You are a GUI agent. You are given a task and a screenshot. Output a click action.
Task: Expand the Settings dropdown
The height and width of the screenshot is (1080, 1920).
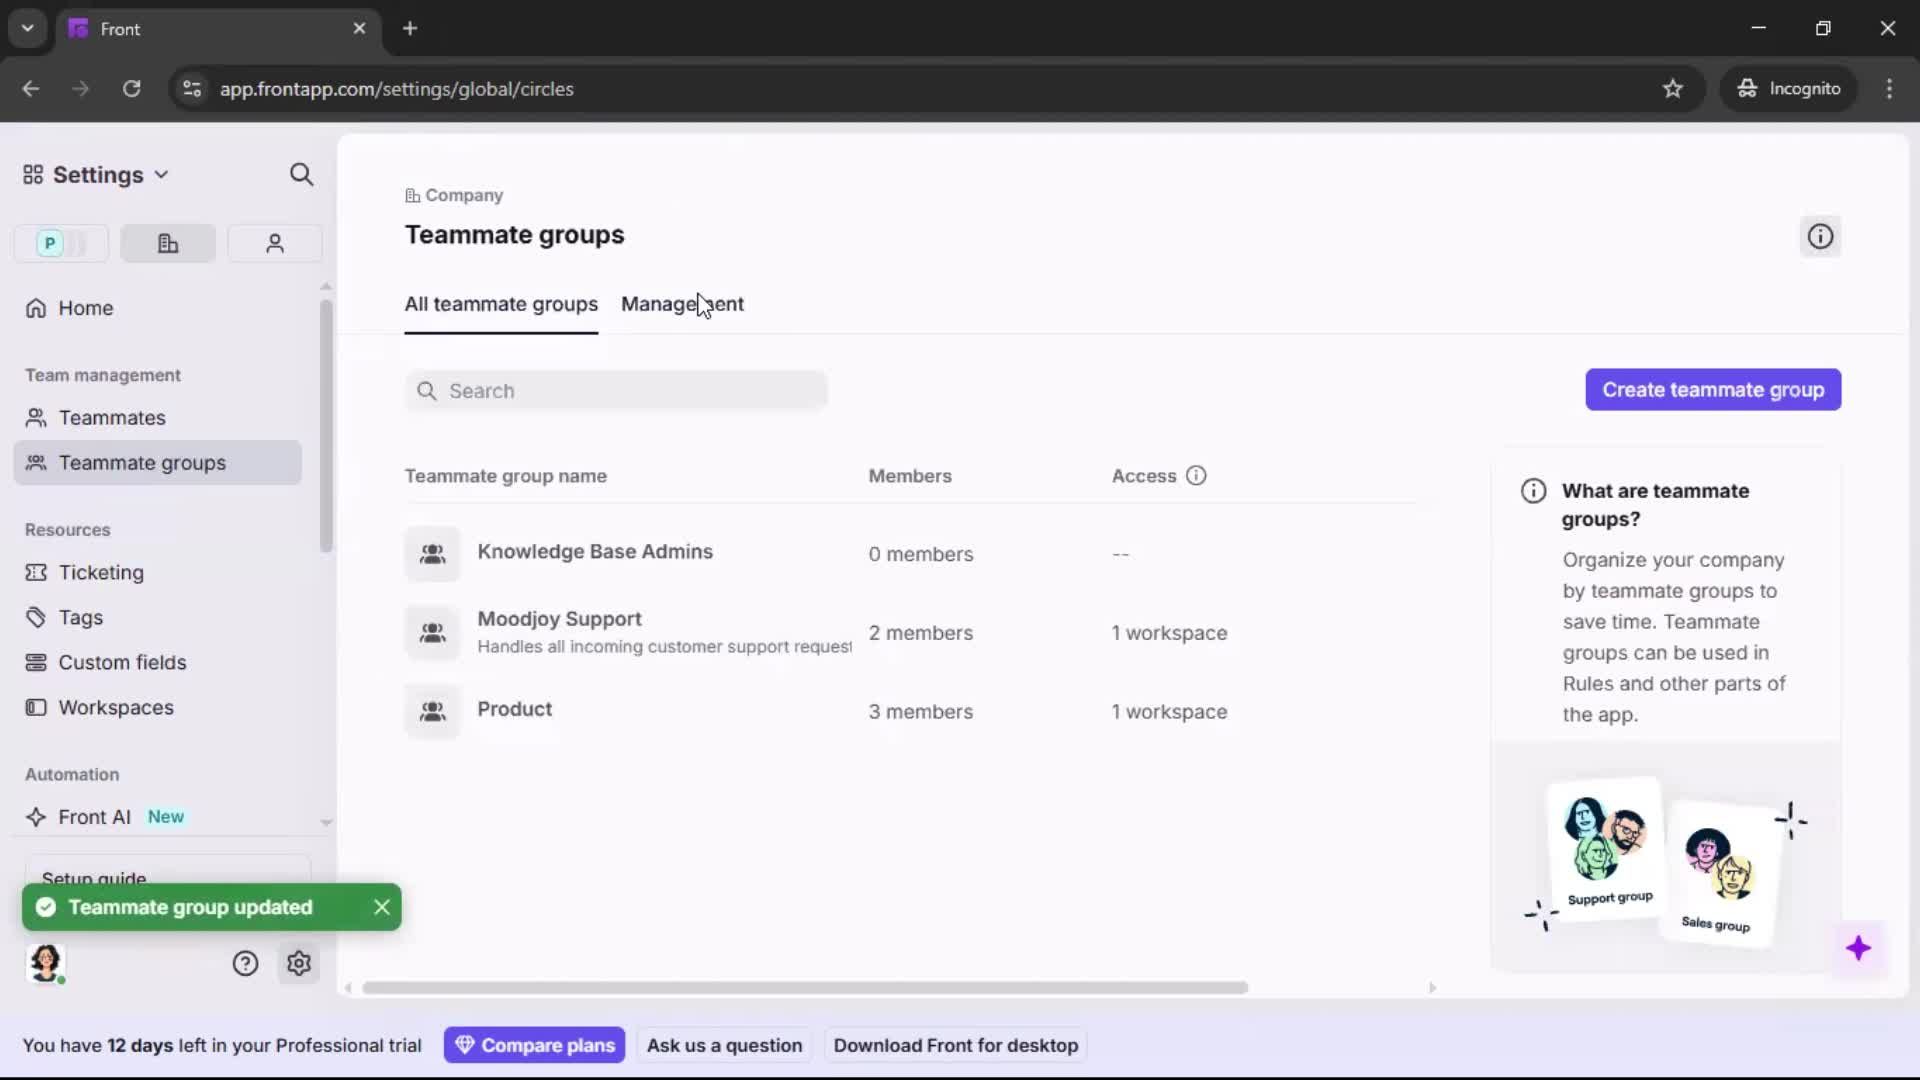(x=95, y=174)
